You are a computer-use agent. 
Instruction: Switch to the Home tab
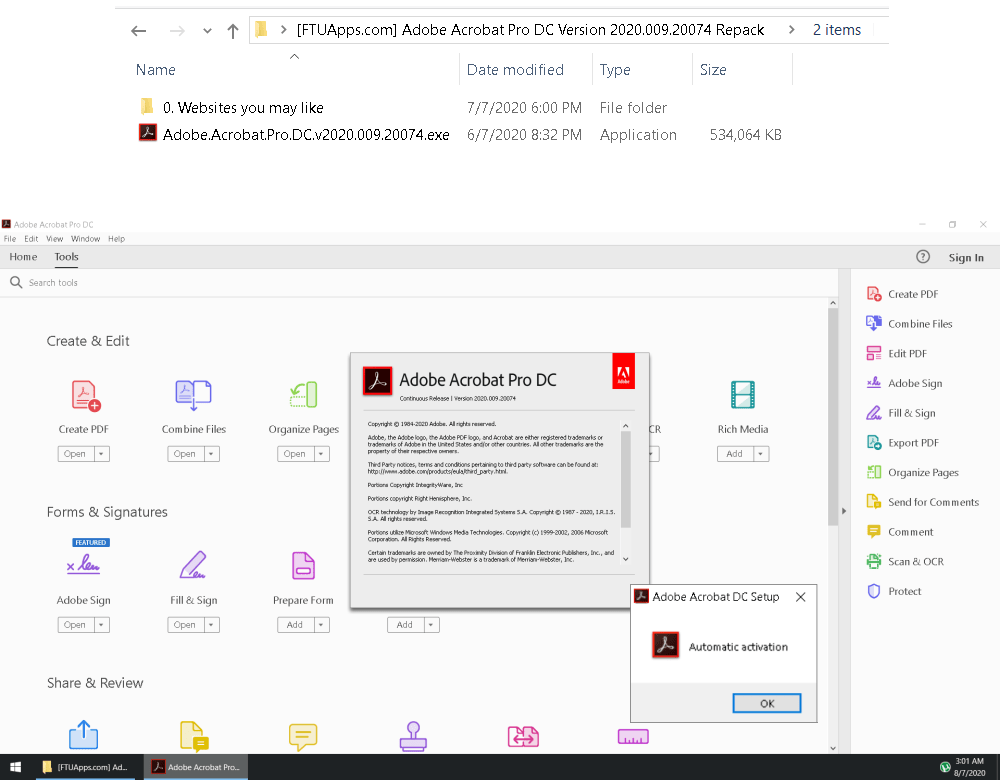pyautogui.click(x=24, y=257)
